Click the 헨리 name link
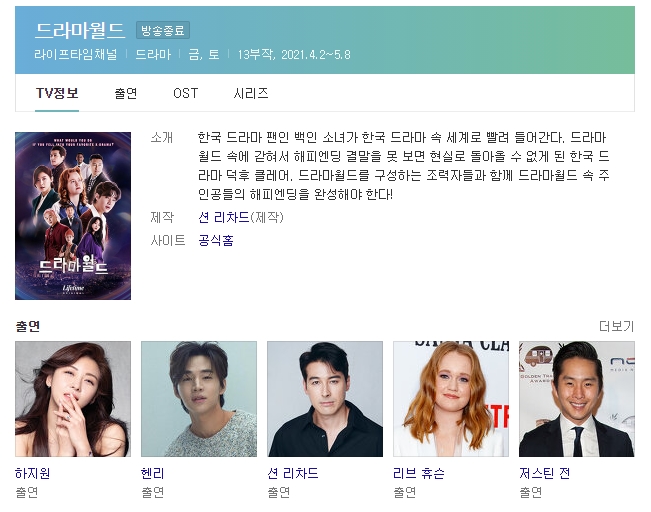 (153, 473)
